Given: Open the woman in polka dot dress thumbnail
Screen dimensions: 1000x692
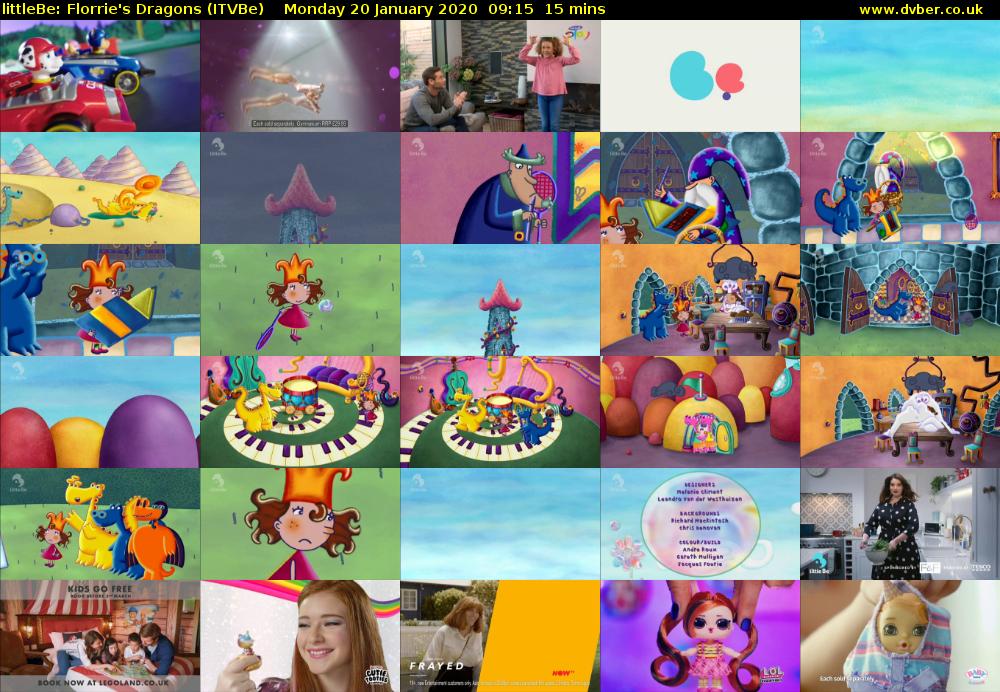Looking at the screenshot, I should pos(900,524).
